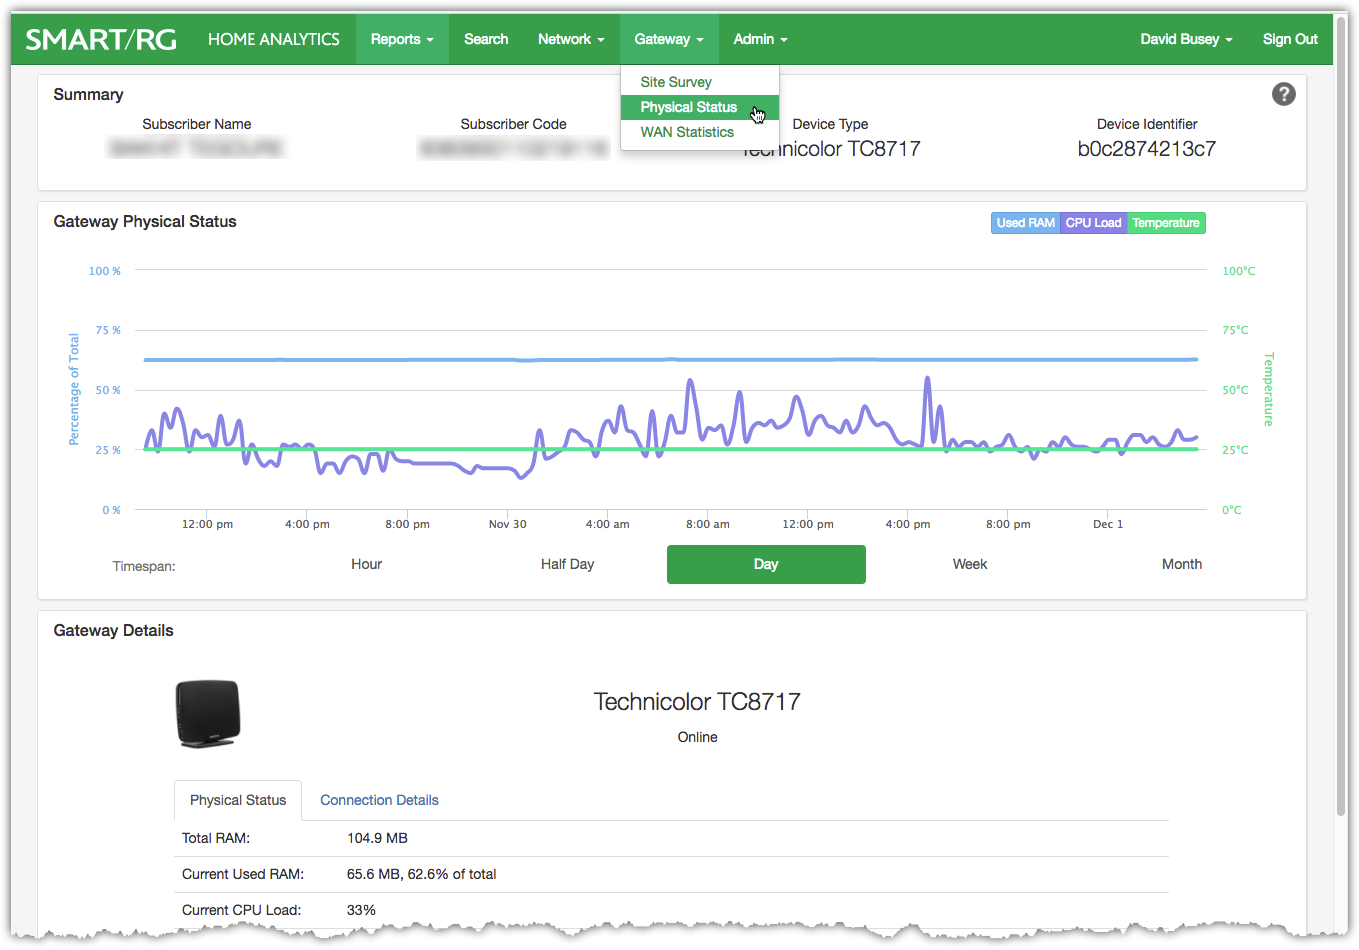This screenshot has width=1359, height=950.
Task: Open the Admin dropdown menu
Action: (x=760, y=39)
